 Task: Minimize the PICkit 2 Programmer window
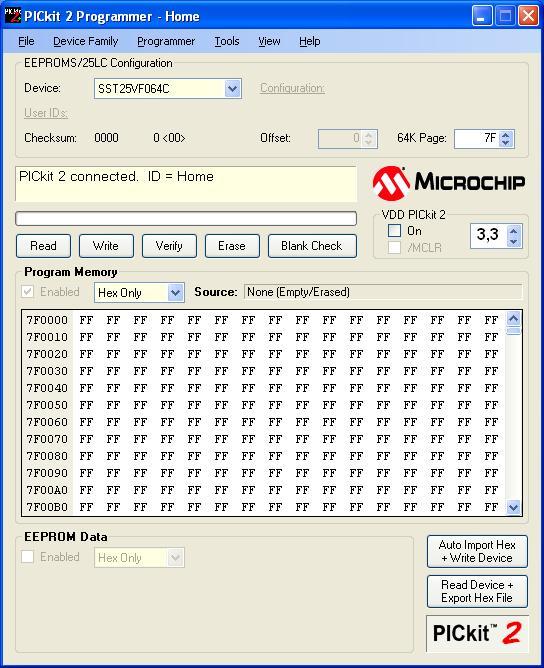point(482,16)
